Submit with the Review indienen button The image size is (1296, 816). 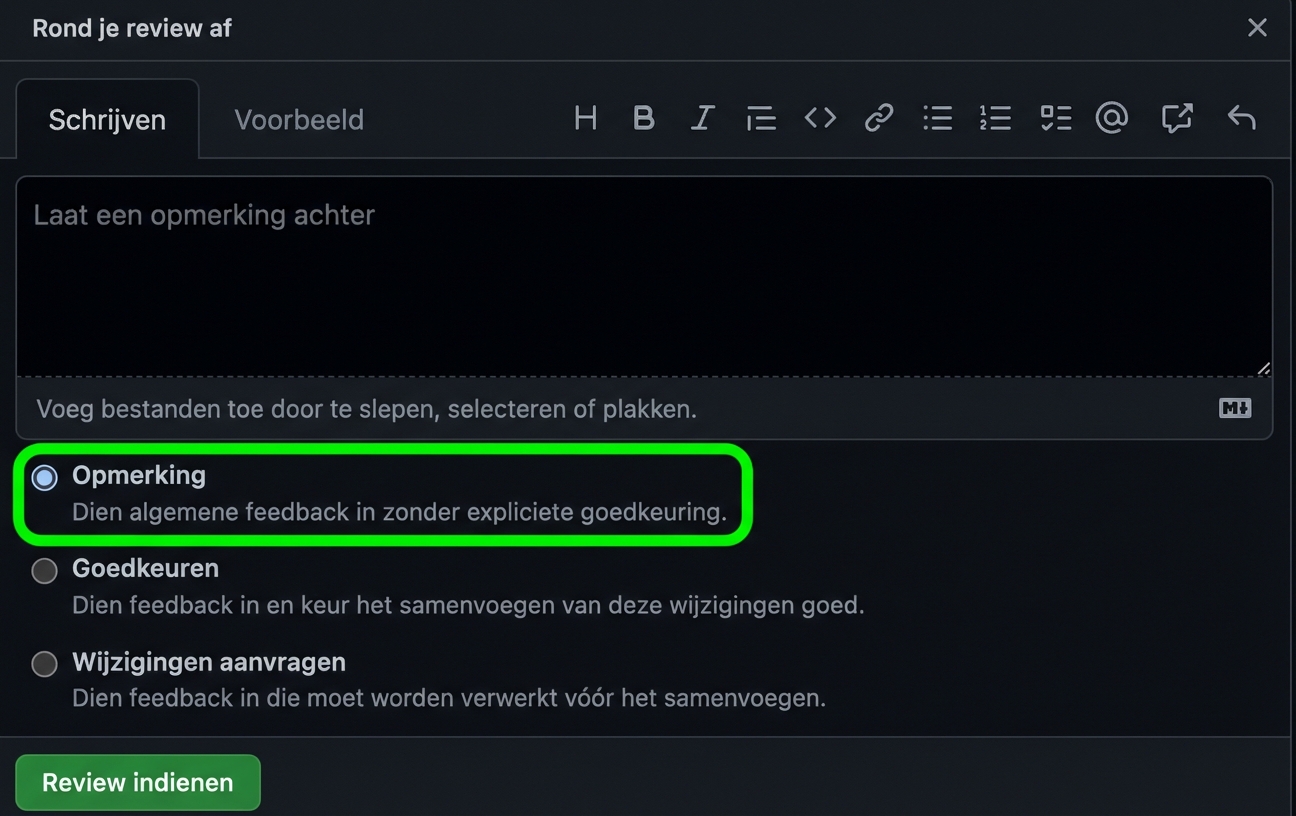[x=138, y=782]
